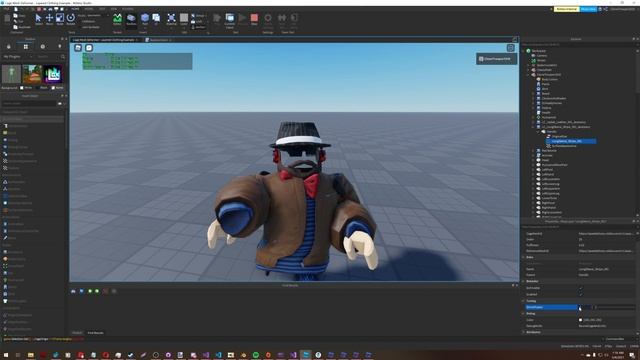Open the Terrain Editor
Image resolution: width=640 pixels, height=360 pixels.
[117, 19]
